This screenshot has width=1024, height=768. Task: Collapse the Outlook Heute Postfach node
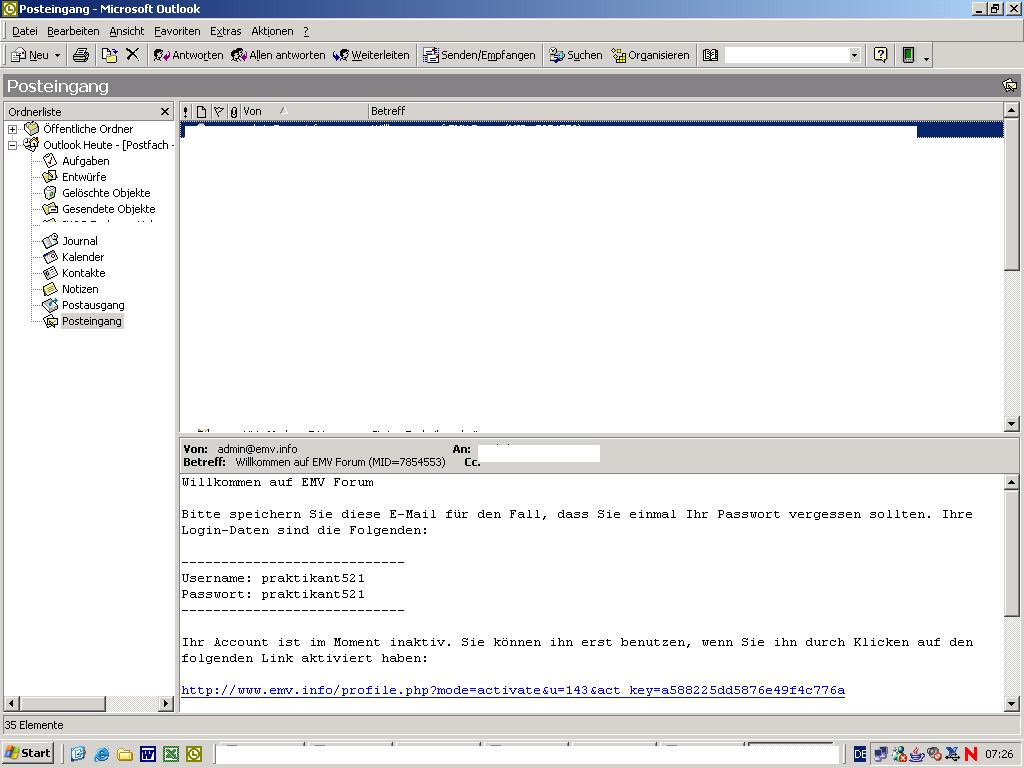(x=12, y=146)
